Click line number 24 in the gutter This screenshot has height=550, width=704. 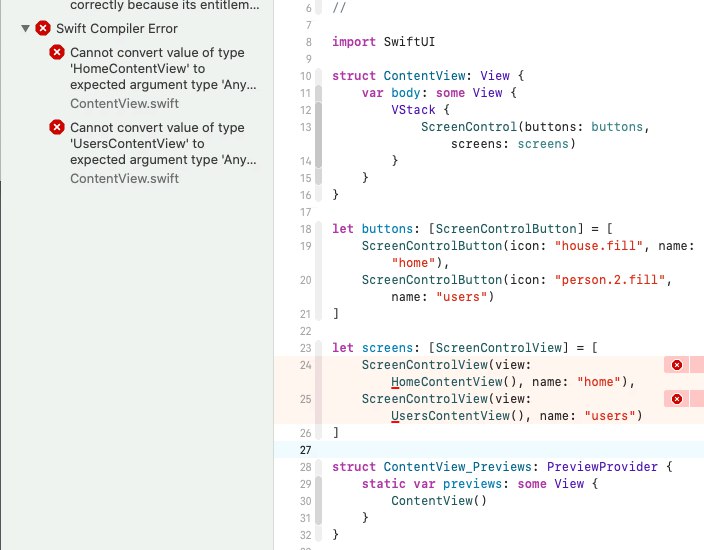click(305, 365)
